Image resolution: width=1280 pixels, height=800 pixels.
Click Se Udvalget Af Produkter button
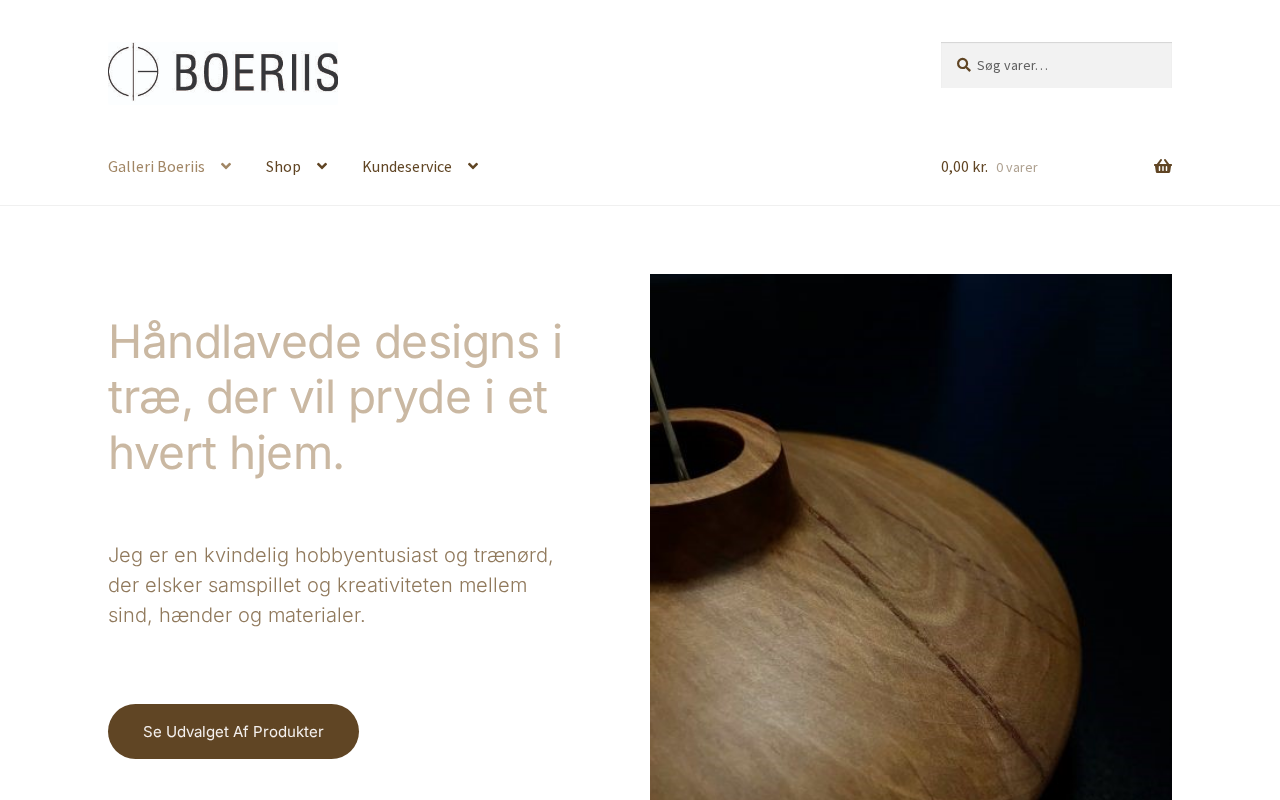233,731
